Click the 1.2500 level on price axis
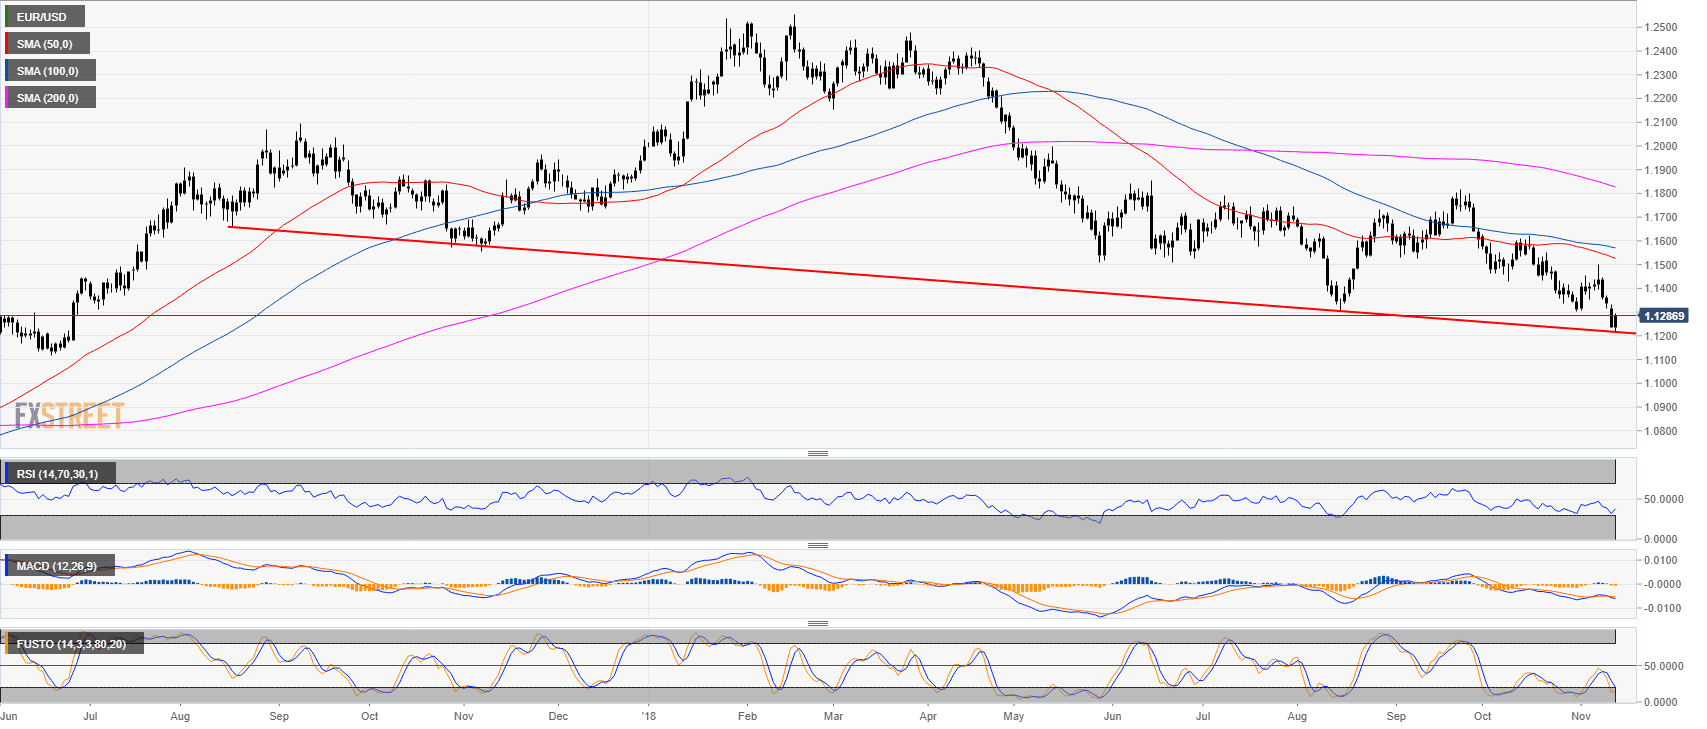The image size is (1707, 729). [x=1660, y=27]
